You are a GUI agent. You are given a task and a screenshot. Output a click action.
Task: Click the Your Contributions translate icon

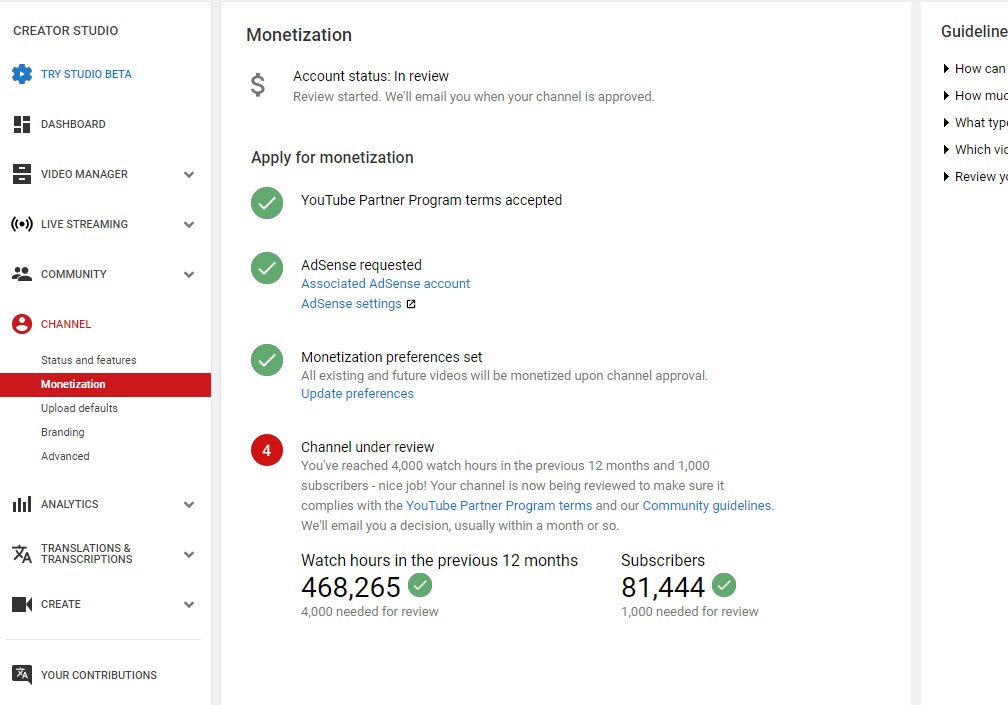[22, 675]
